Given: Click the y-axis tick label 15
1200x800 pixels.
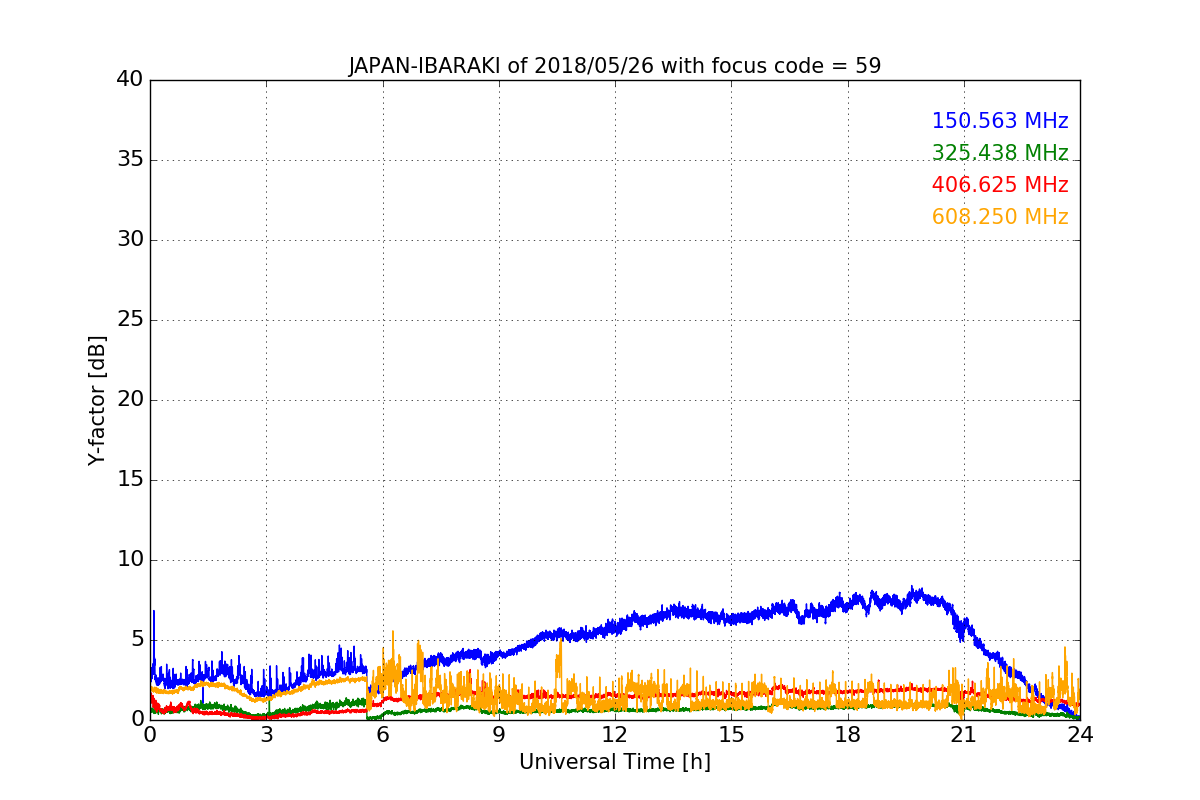Looking at the screenshot, I should (x=130, y=480).
